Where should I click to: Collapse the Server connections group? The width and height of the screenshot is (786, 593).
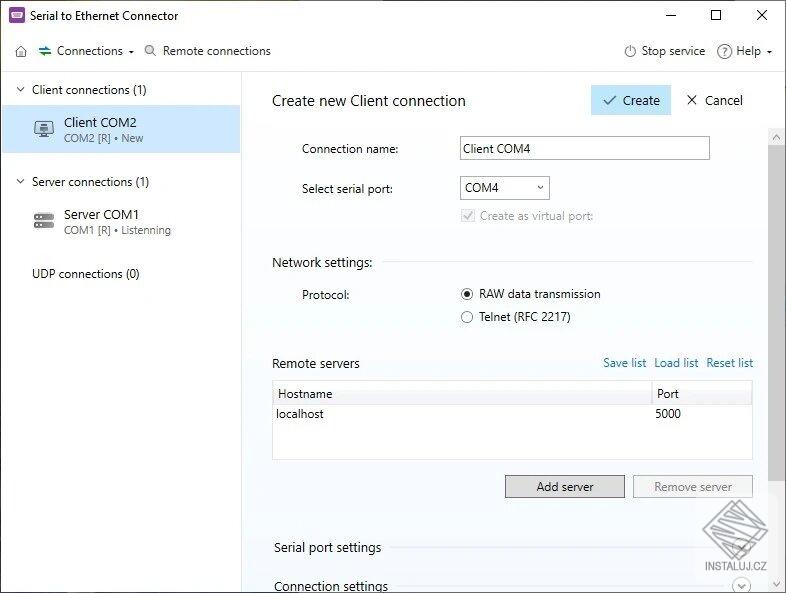click(x=20, y=182)
